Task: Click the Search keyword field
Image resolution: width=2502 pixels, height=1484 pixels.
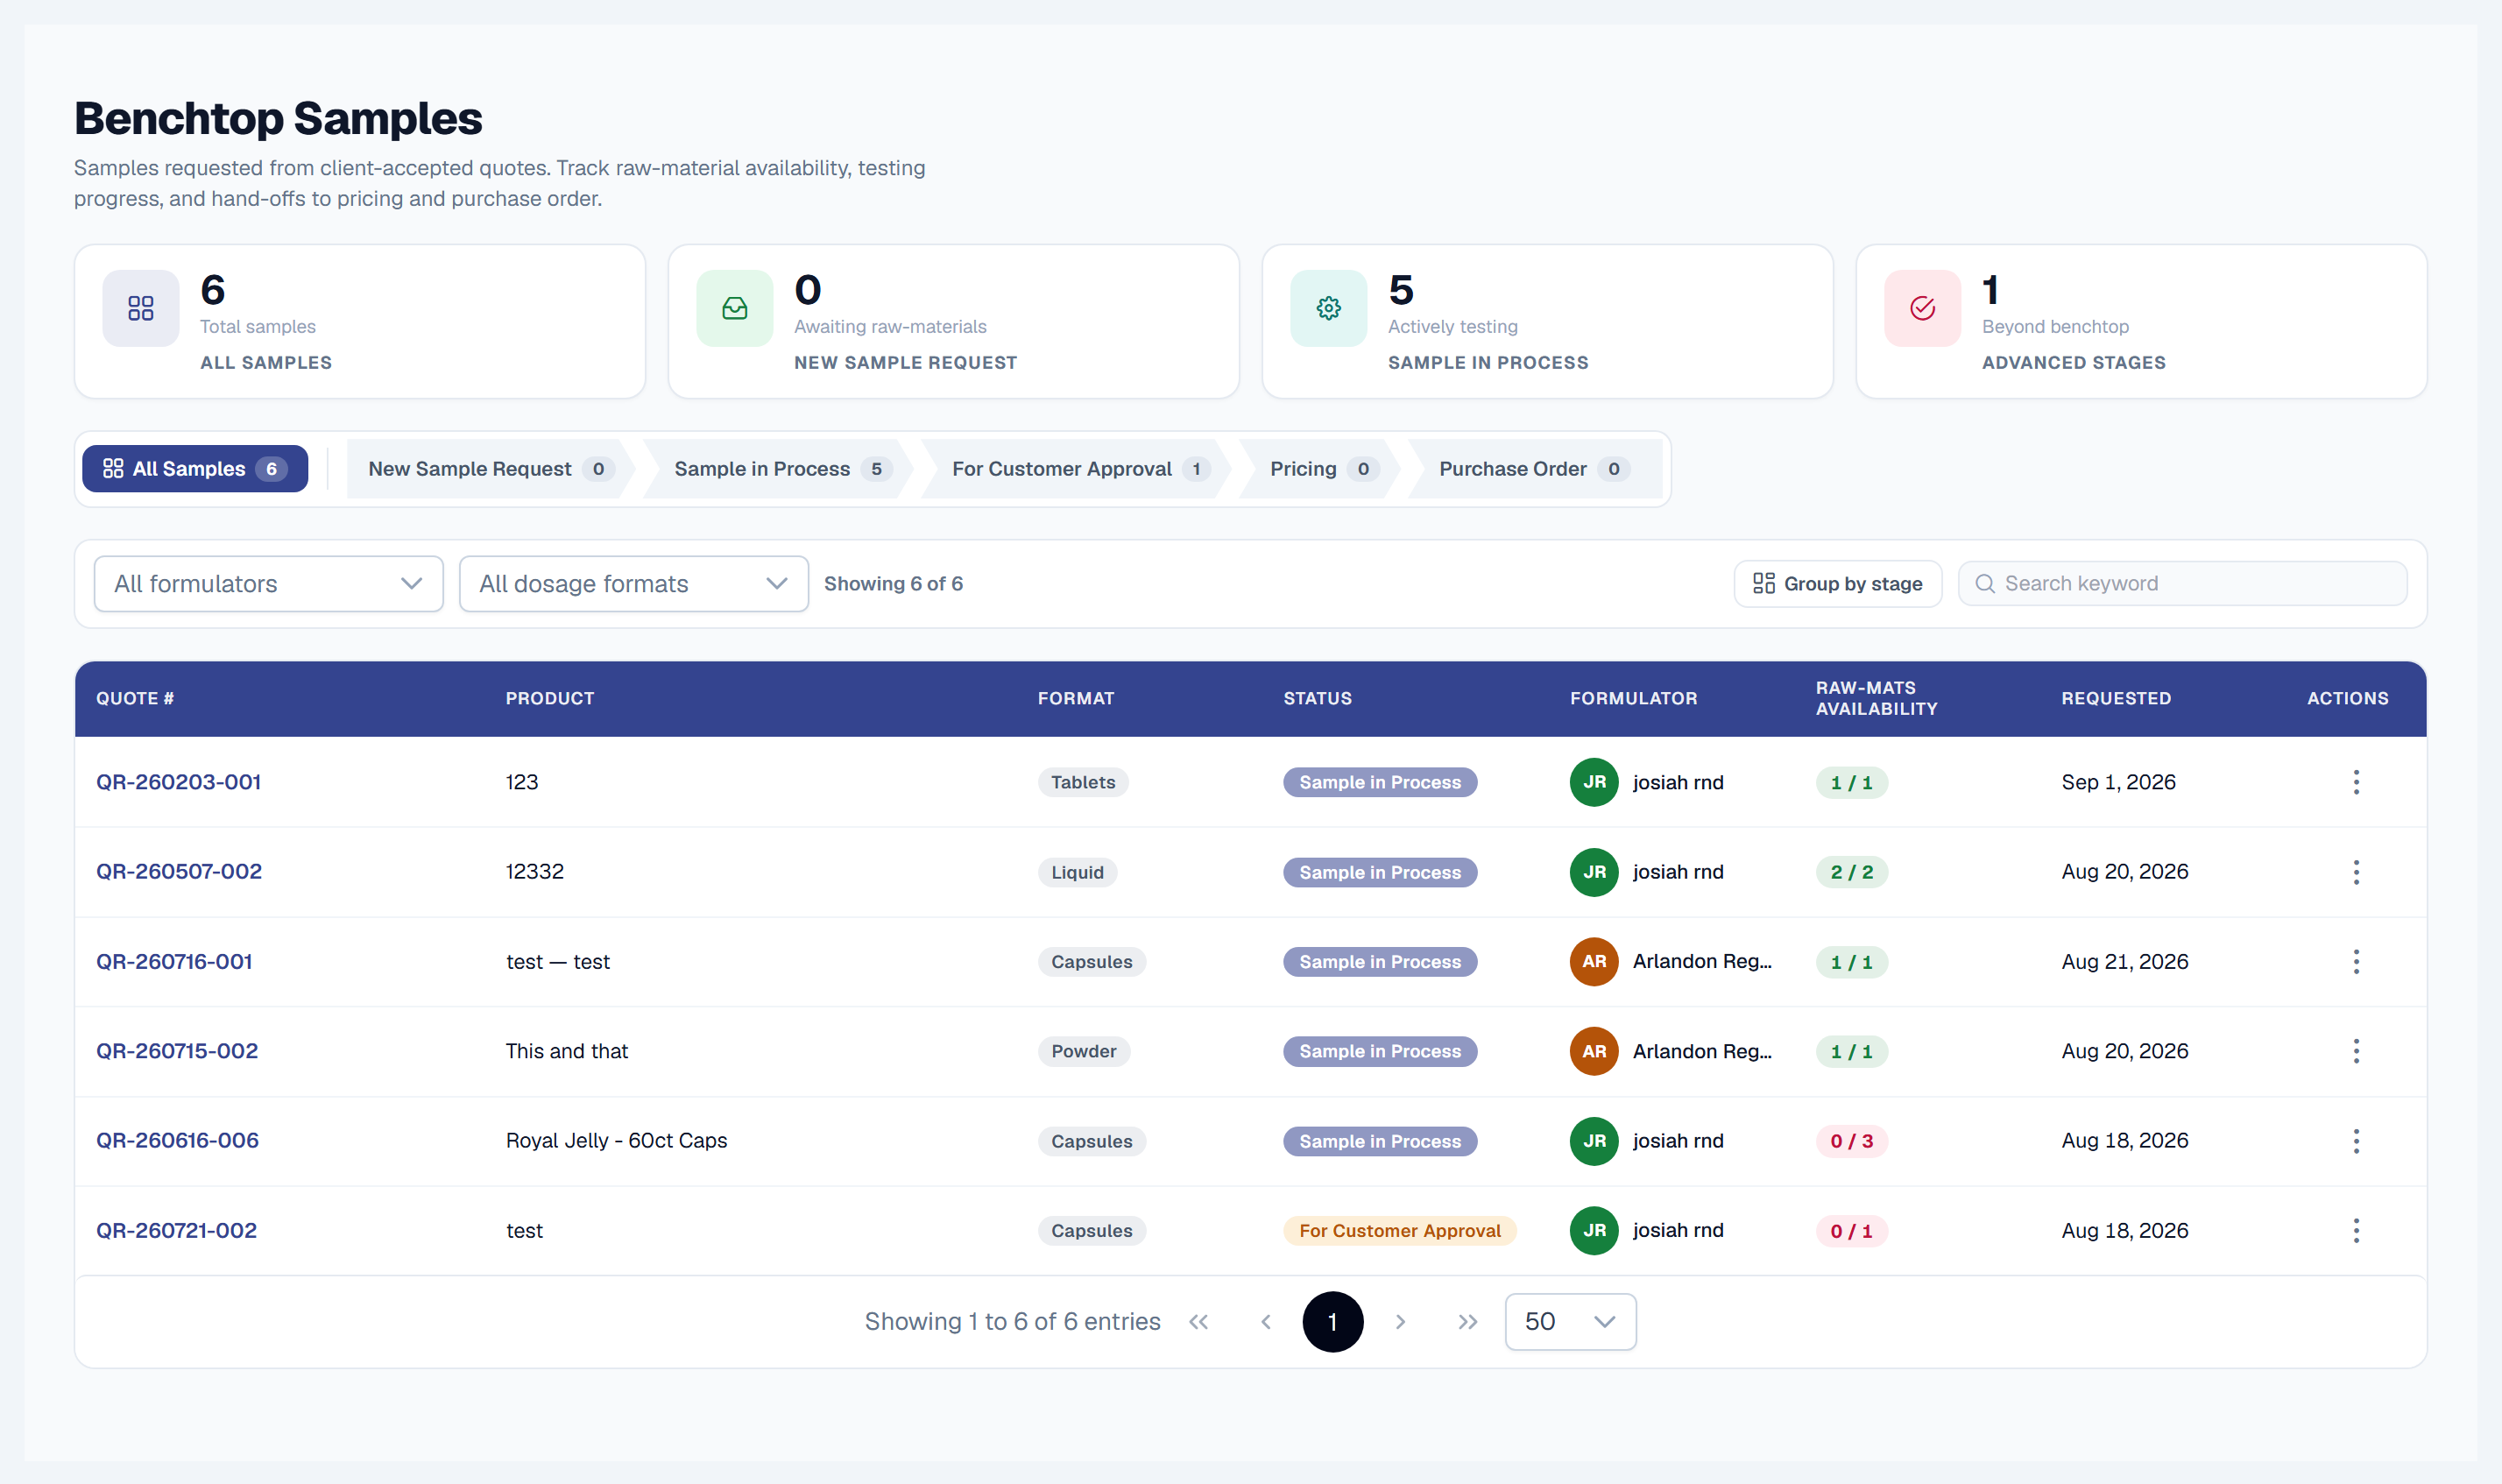Action: 2182,584
